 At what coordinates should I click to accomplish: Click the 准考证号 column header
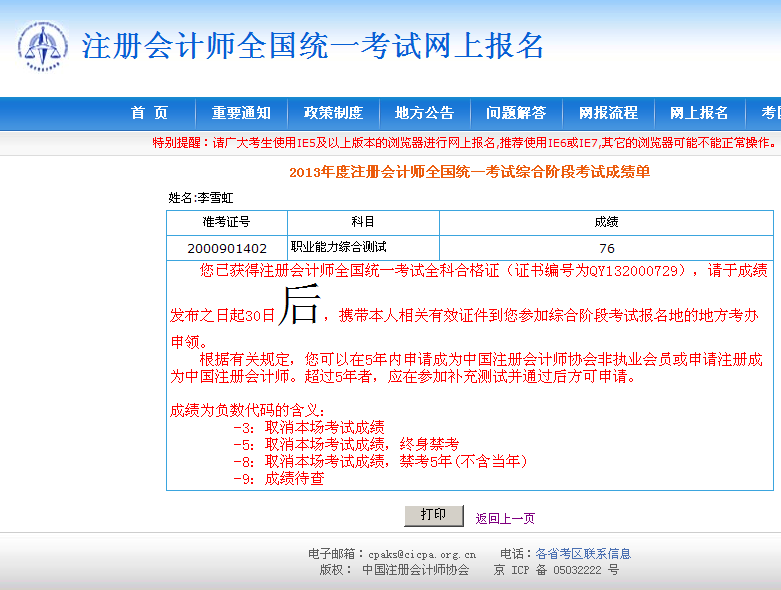point(226,222)
